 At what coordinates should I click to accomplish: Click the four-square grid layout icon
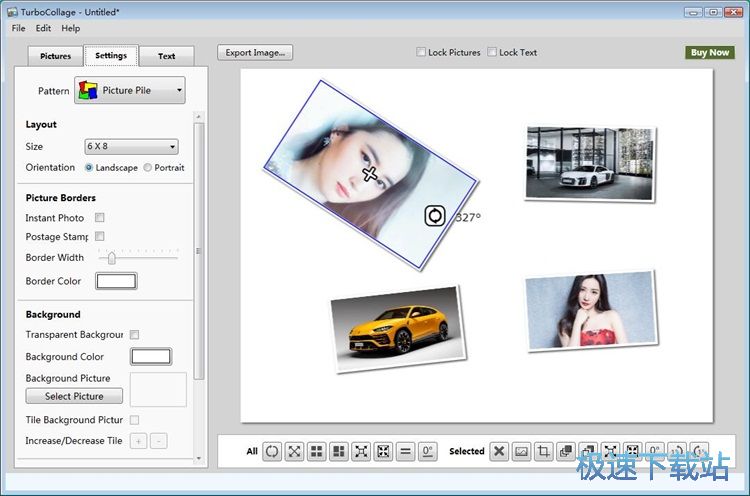316,452
